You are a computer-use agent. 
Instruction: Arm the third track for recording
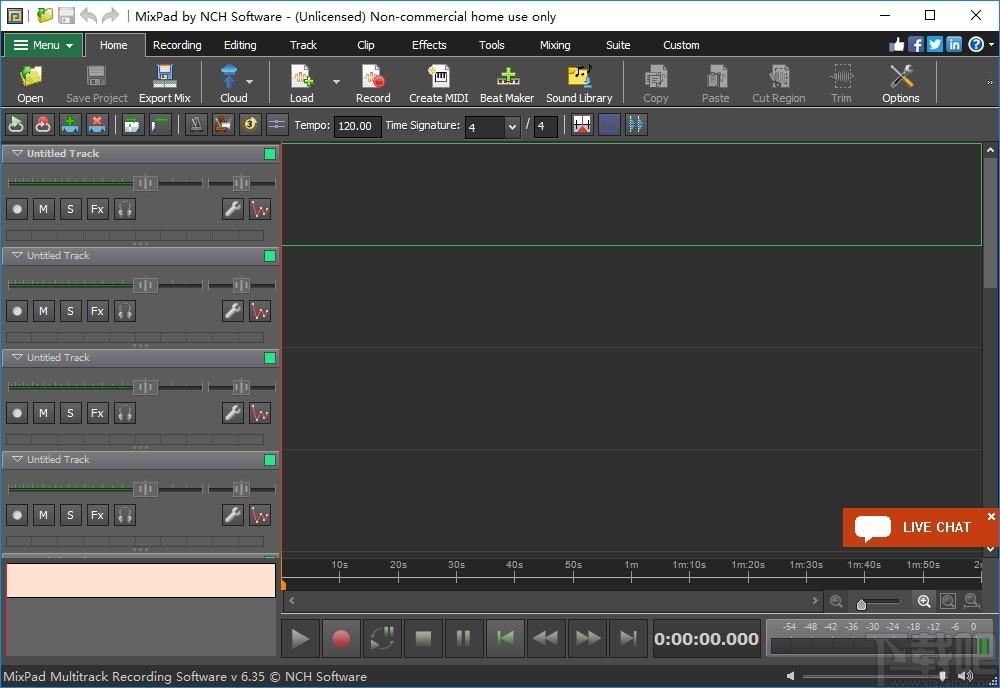17,413
